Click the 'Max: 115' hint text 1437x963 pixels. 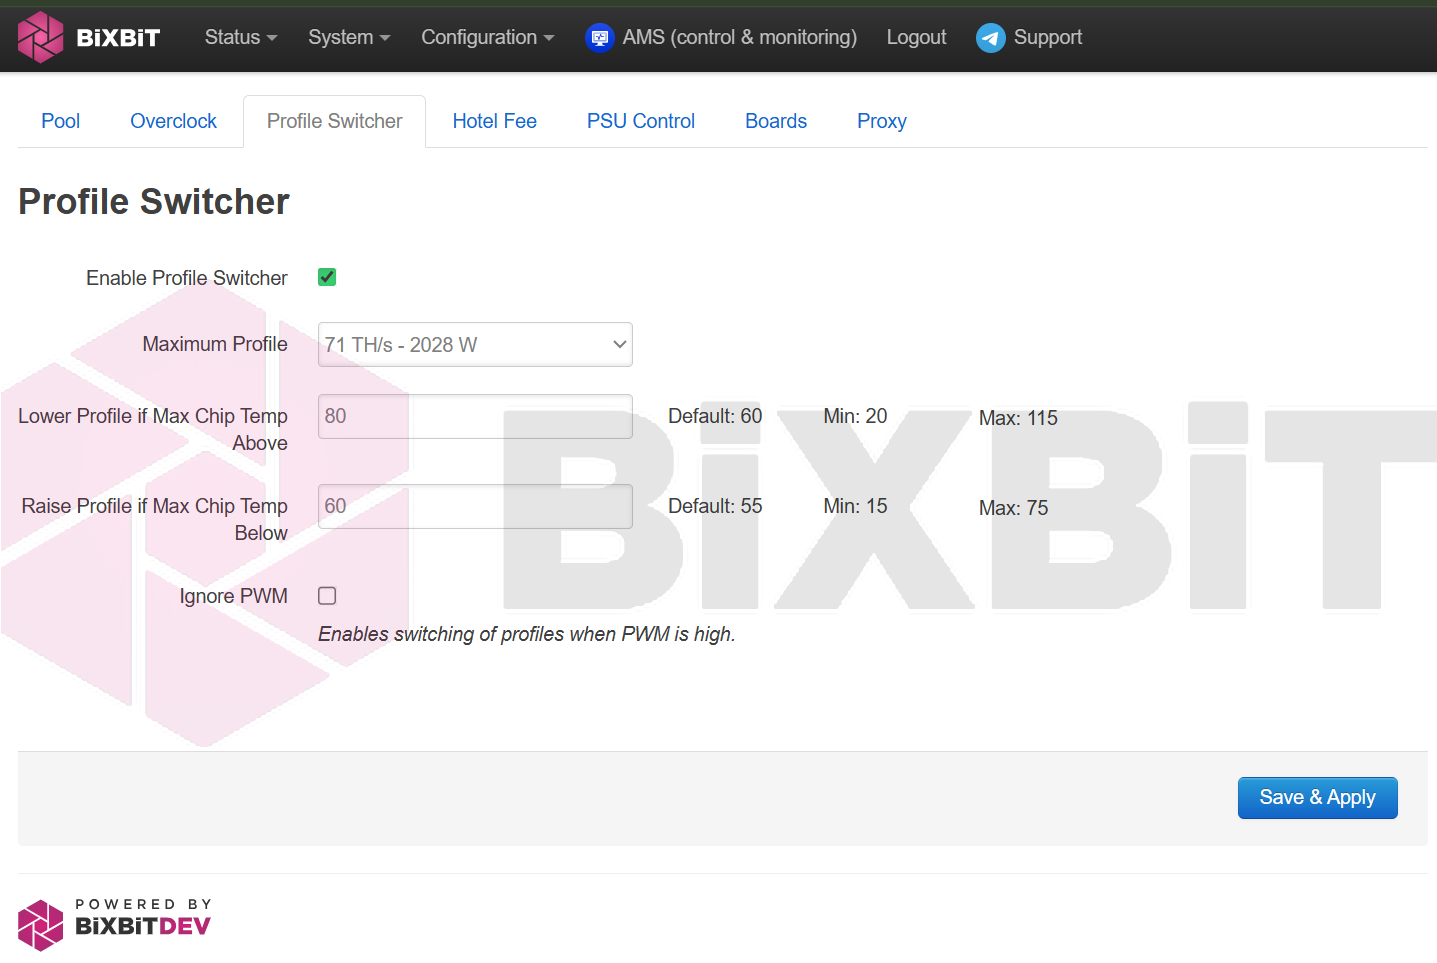pos(1018,418)
